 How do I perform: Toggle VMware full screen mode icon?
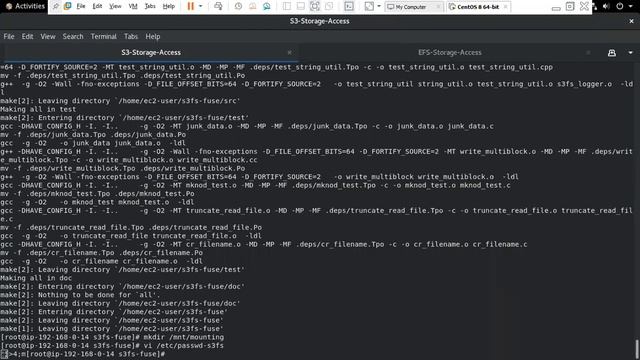coord(315,7)
